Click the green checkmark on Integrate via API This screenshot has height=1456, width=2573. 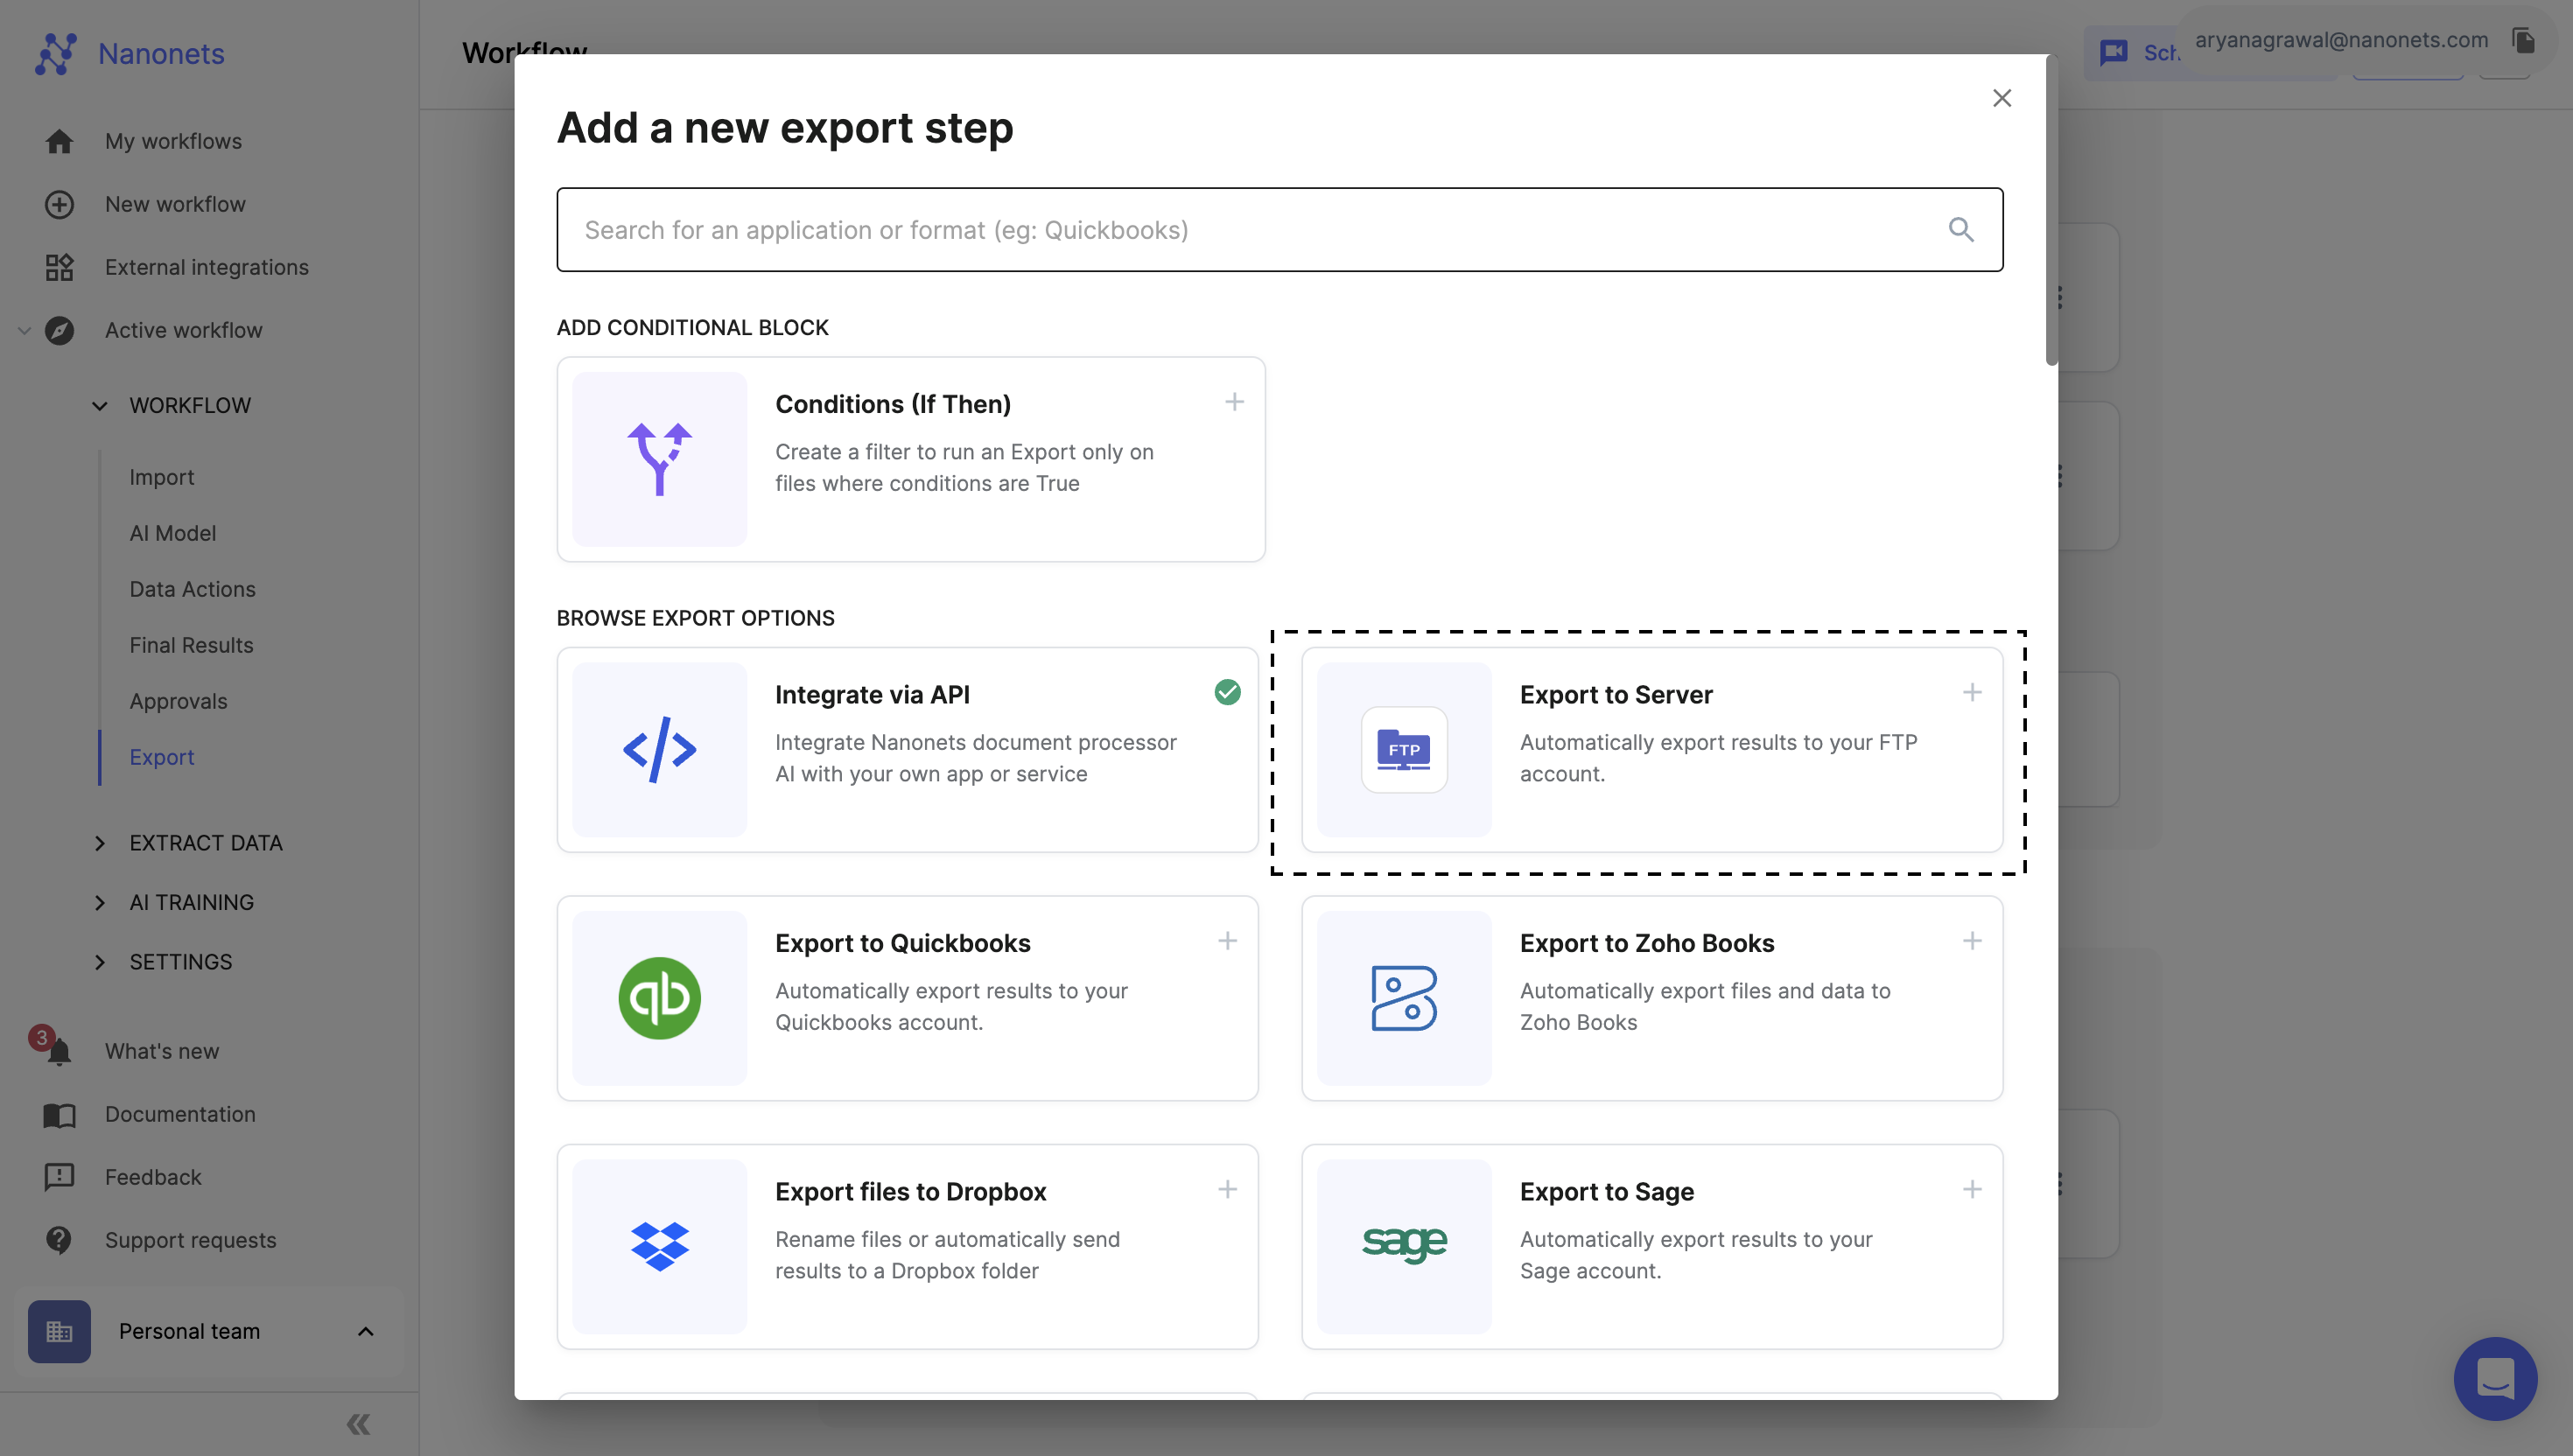tap(1227, 692)
